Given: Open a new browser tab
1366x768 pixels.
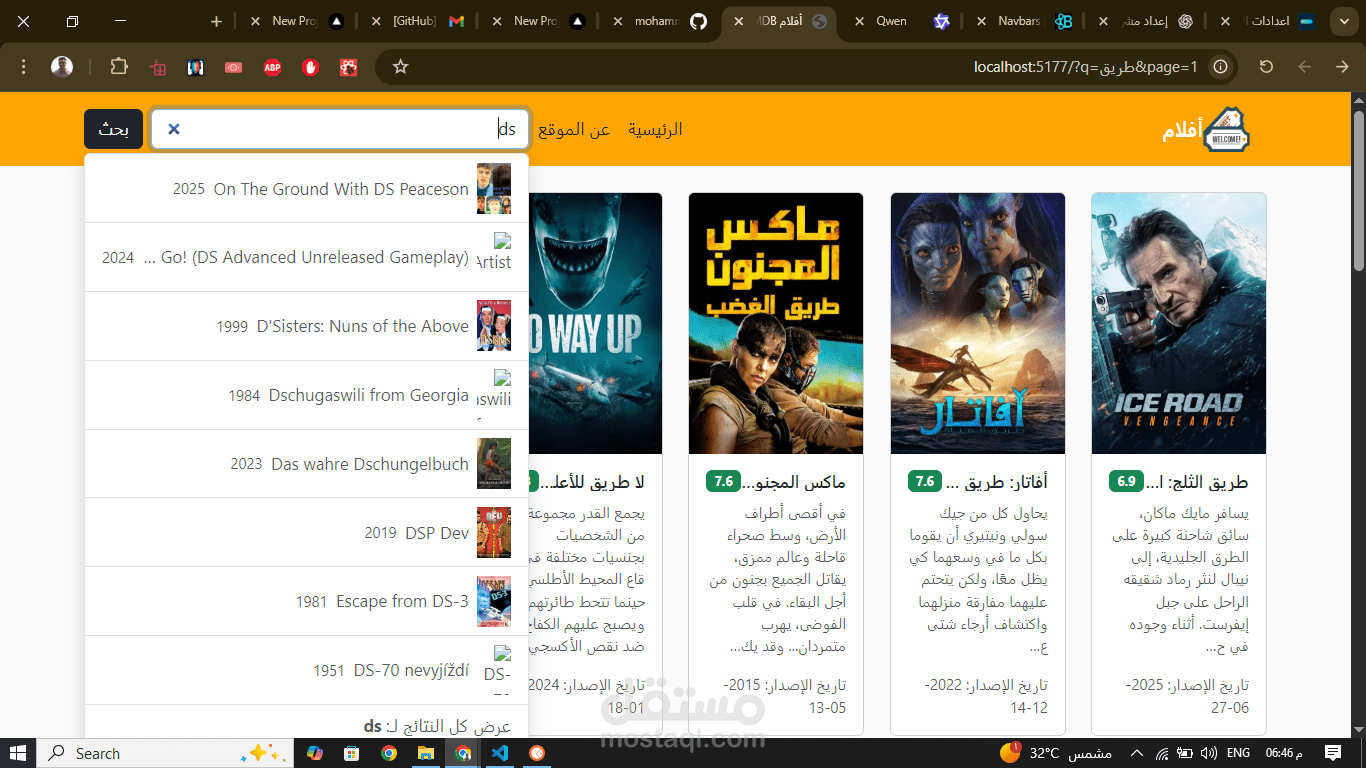Looking at the screenshot, I should pos(217,21).
